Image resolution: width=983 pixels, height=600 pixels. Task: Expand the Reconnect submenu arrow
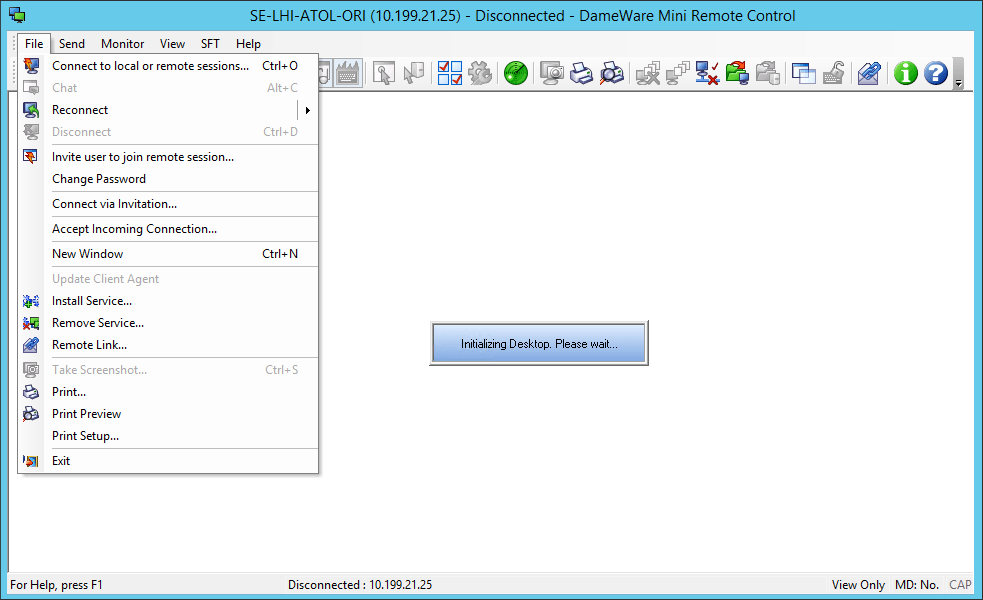[308, 110]
